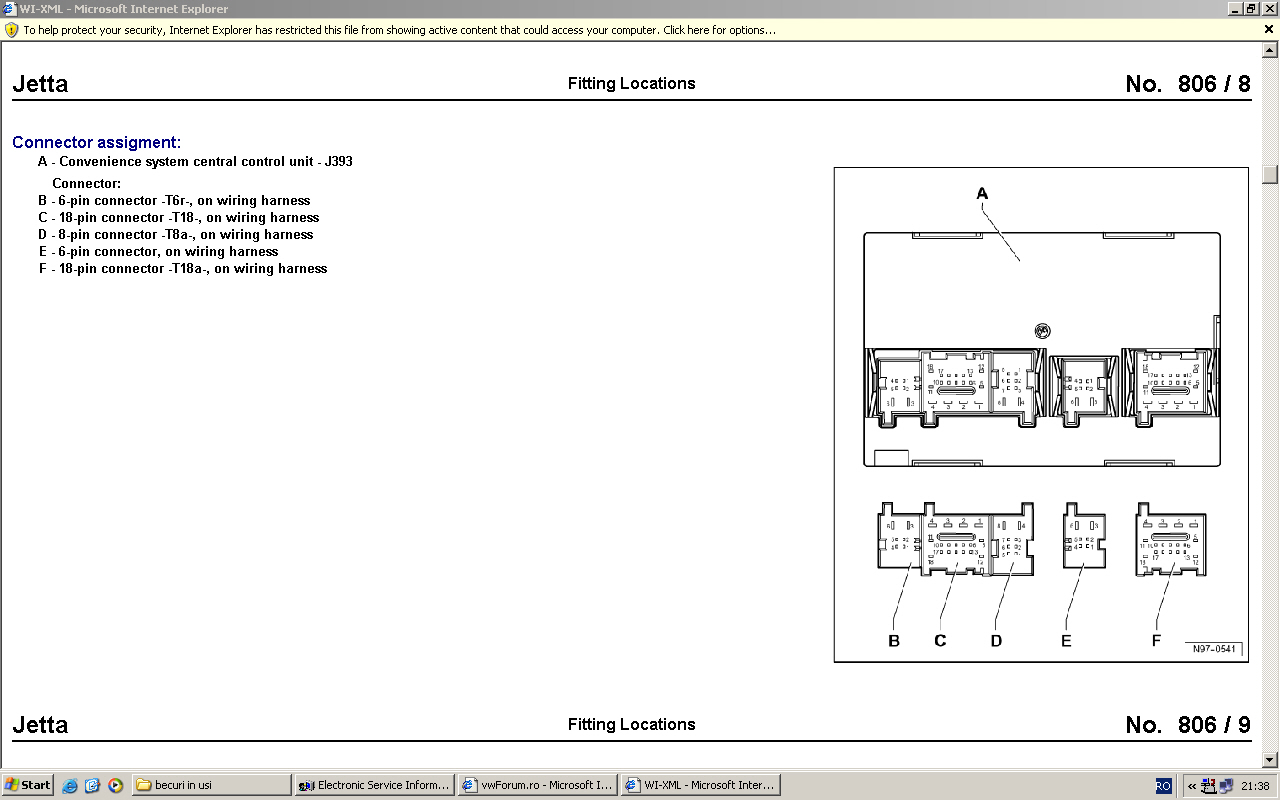1280x800 pixels.
Task: Click the vertical scrollbar thumb
Action: [x=1270, y=174]
